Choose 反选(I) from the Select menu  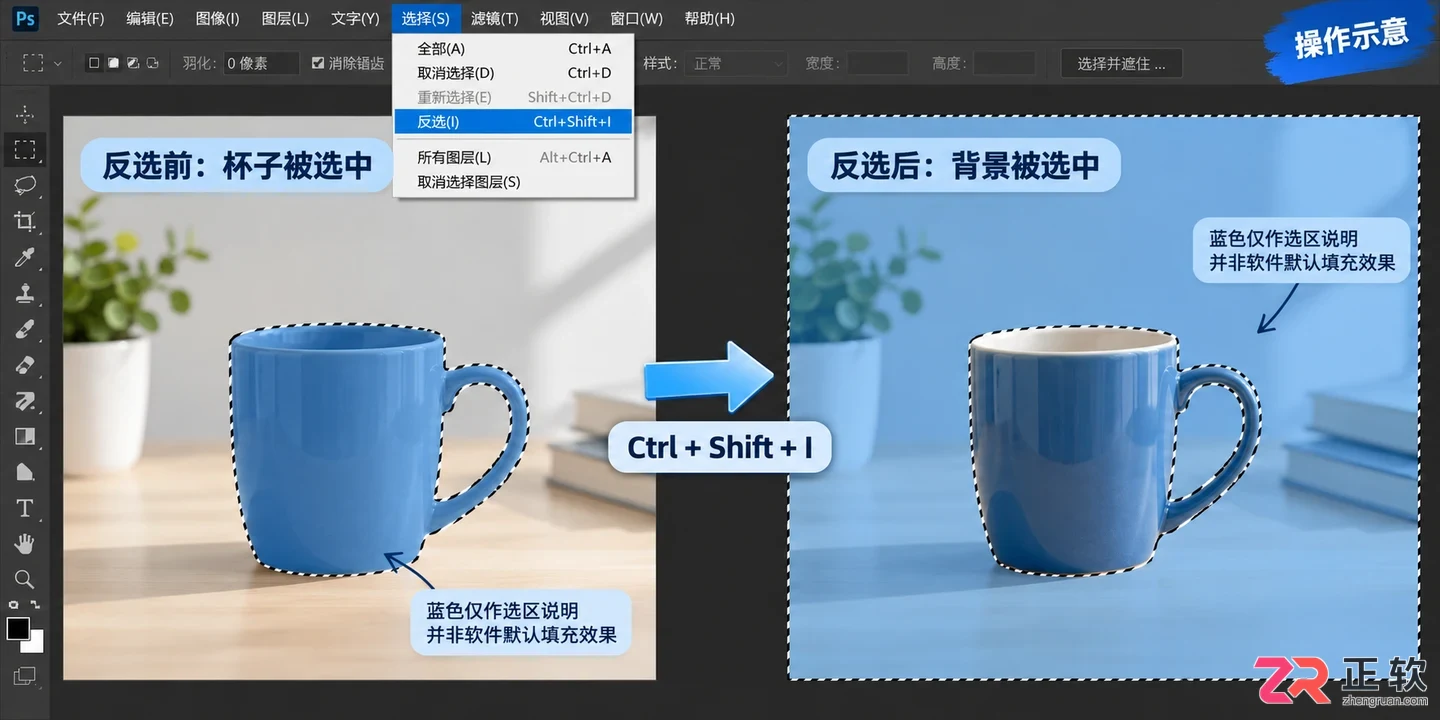point(513,121)
